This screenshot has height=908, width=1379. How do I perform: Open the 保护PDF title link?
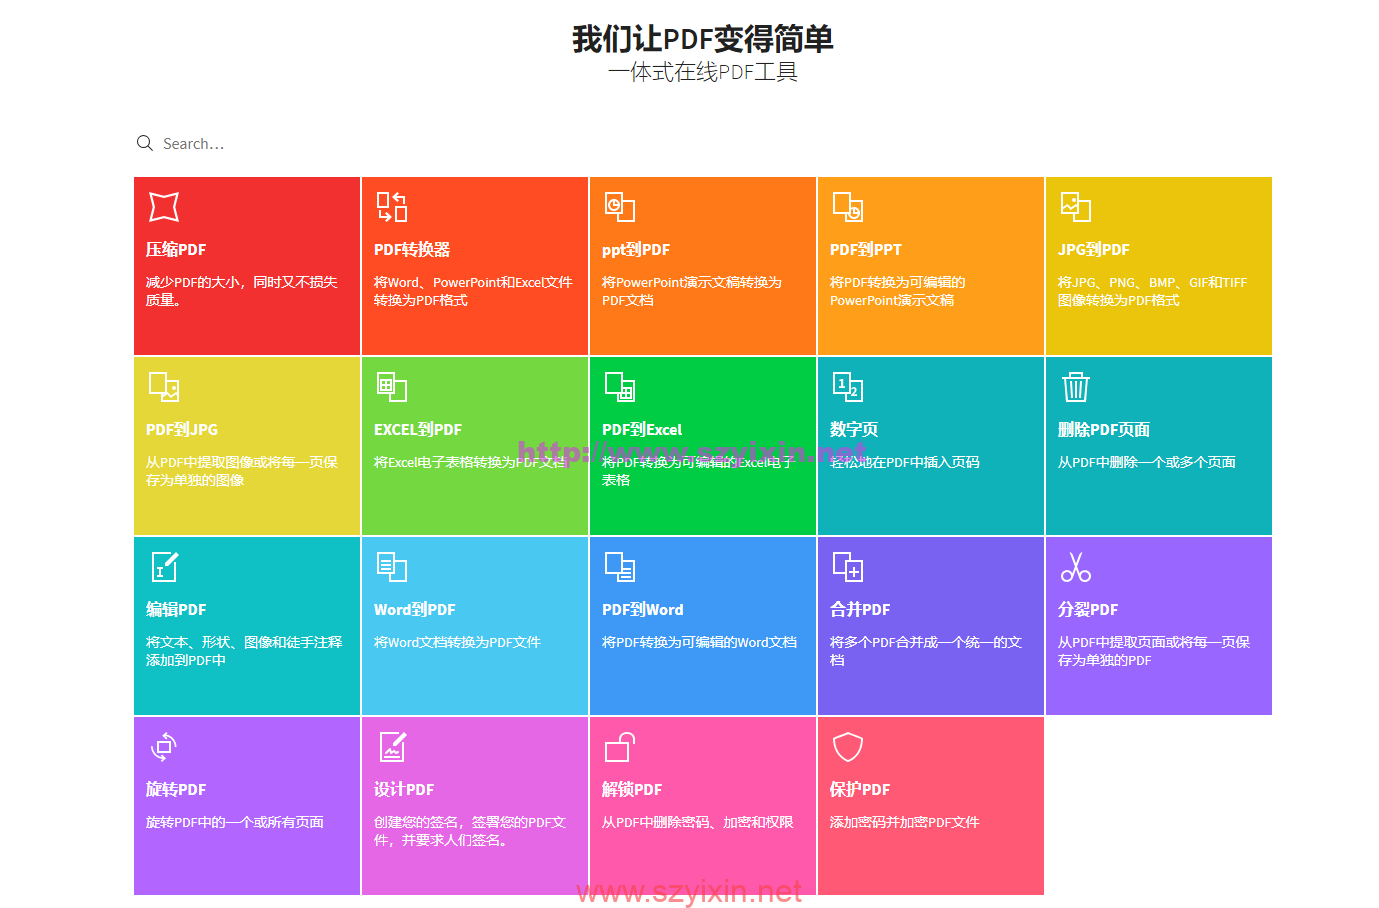pyautogui.click(x=860, y=790)
